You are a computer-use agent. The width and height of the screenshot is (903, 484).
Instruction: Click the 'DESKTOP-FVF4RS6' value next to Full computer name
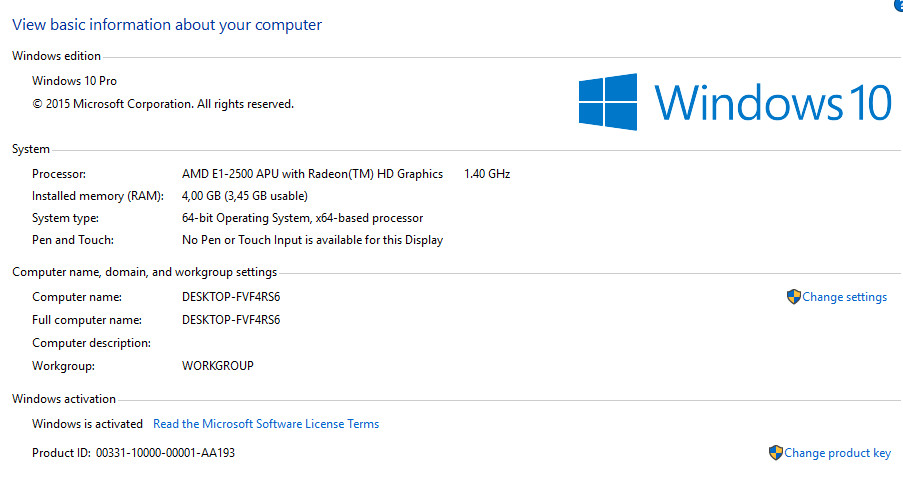(231, 320)
